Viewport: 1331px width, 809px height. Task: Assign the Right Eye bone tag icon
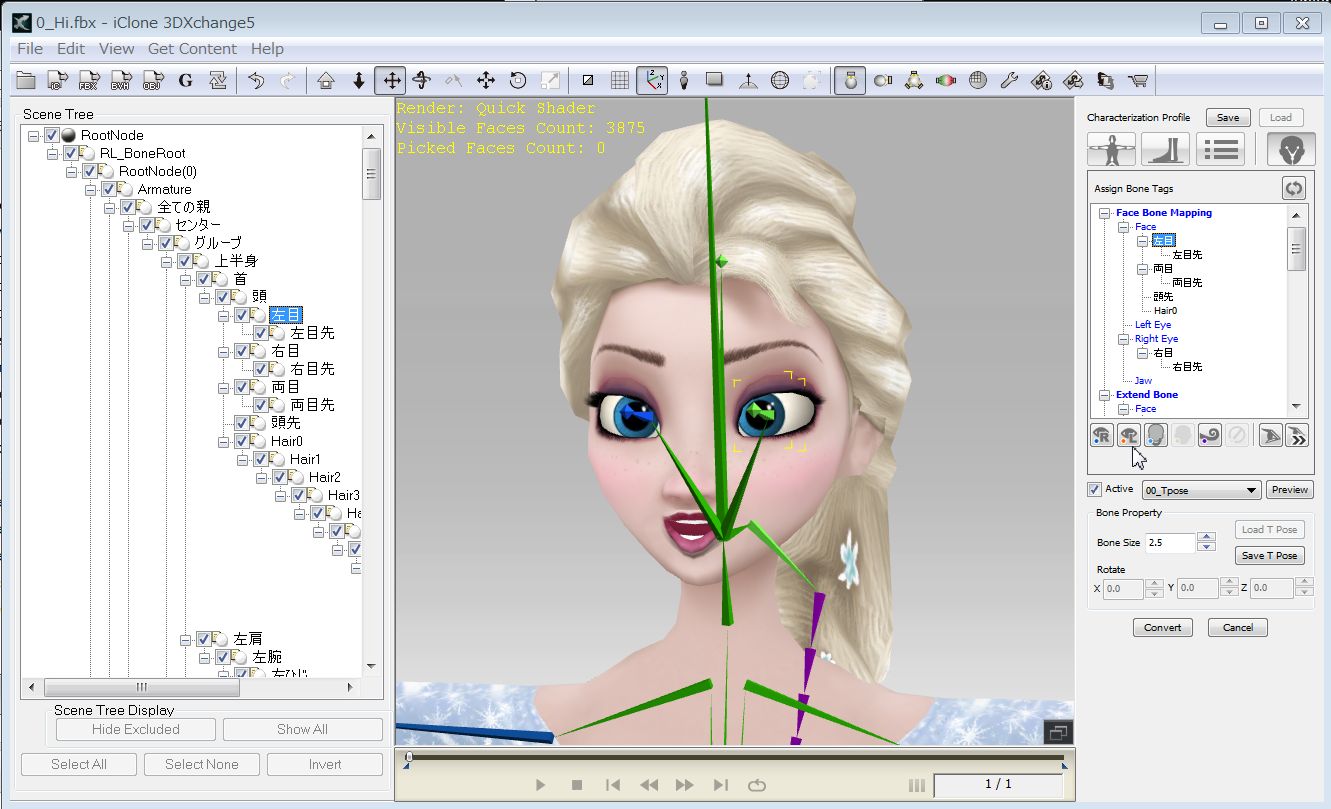tap(1101, 435)
